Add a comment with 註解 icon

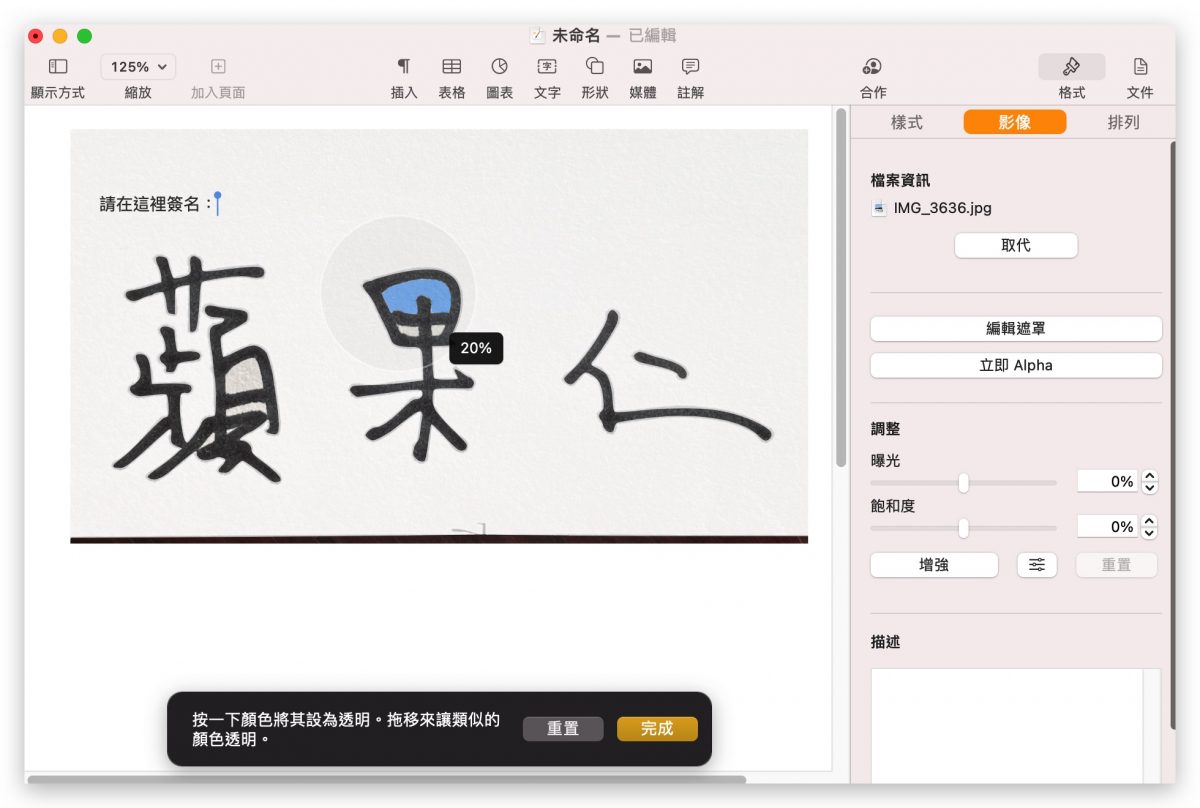tap(690, 66)
